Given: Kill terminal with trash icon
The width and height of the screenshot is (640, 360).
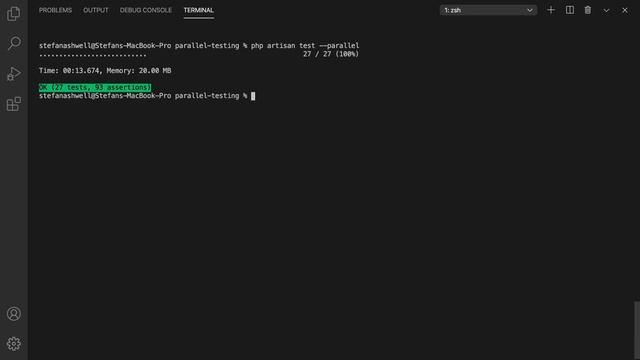Looking at the screenshot, I should [x=588, y=10].
